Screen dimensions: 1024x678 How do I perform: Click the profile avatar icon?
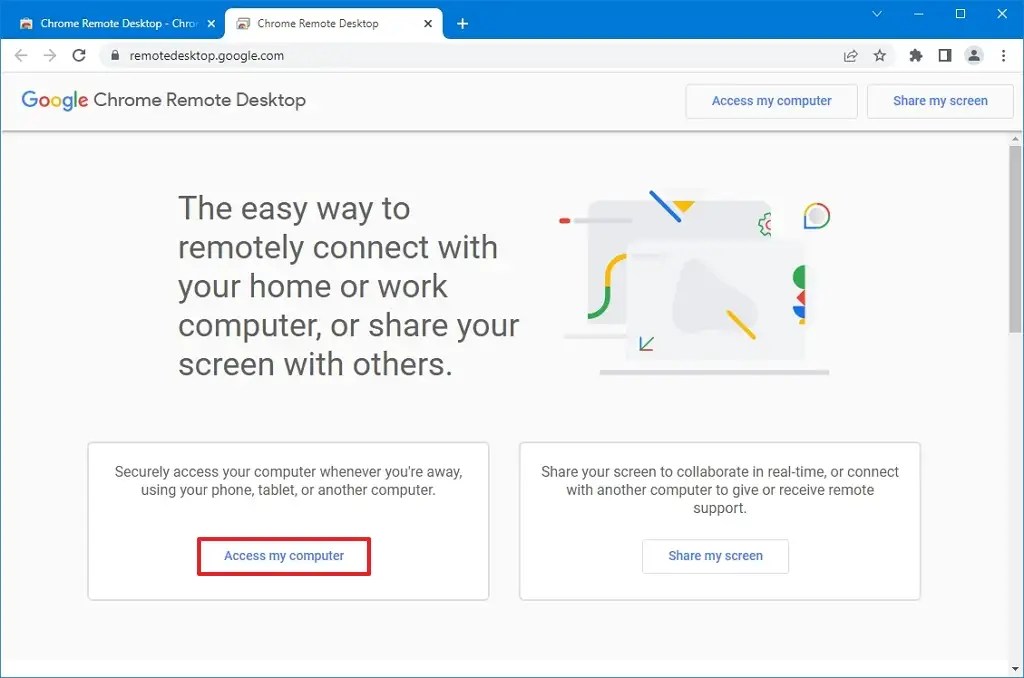tap(974, 56)
